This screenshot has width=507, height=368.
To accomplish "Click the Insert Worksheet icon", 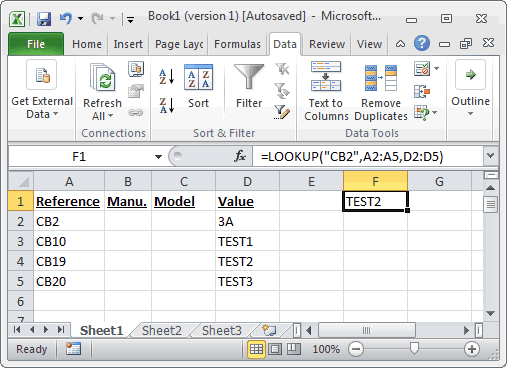I will tap(269, 330).
